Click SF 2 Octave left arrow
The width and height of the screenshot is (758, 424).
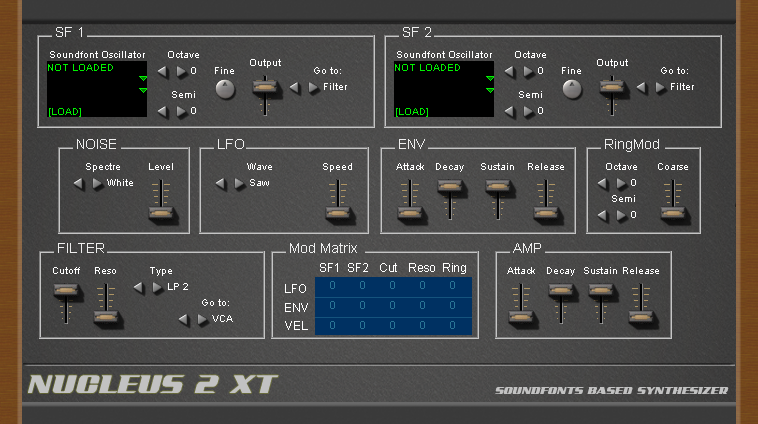pos(510,72)
